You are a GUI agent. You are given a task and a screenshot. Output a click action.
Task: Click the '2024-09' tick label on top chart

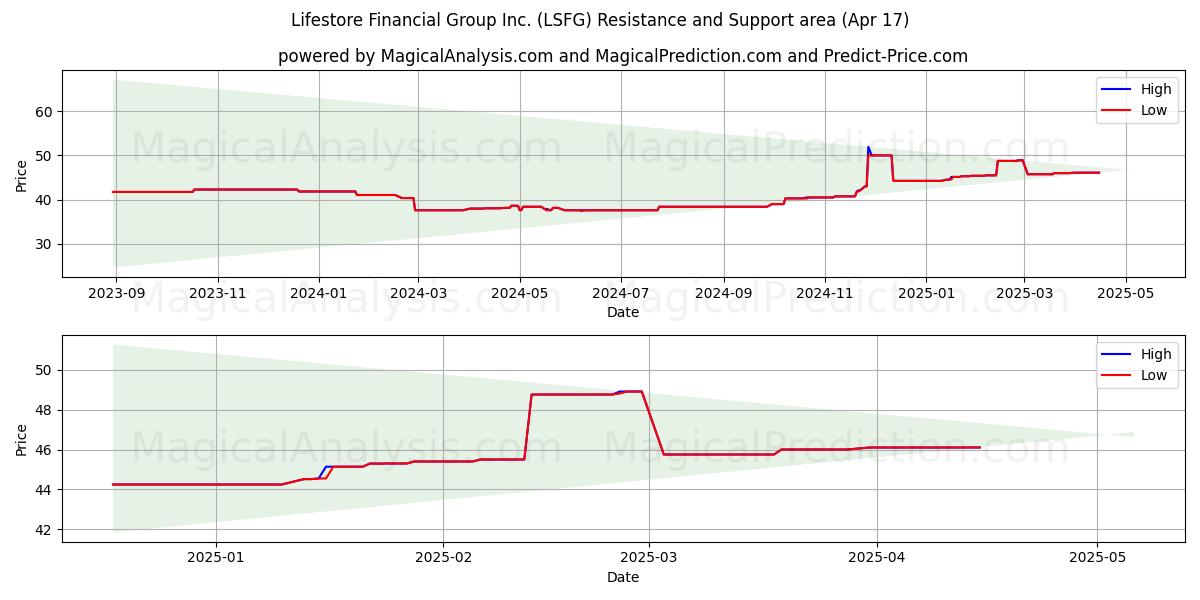coord(724,295)
